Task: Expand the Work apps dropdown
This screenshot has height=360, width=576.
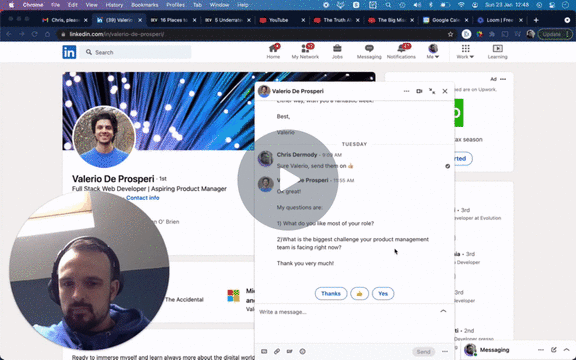Action: click(x=465, y=52)
